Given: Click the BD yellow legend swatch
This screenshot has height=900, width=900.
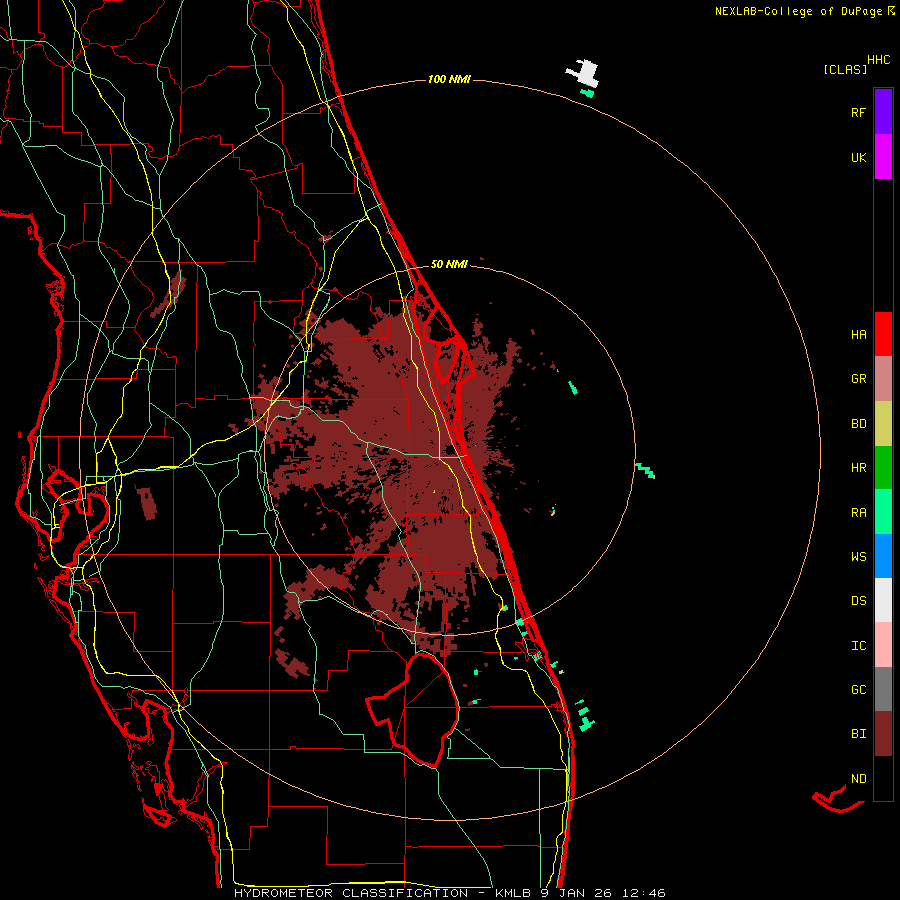Looking at the screenshot, I should click(883, 423).
